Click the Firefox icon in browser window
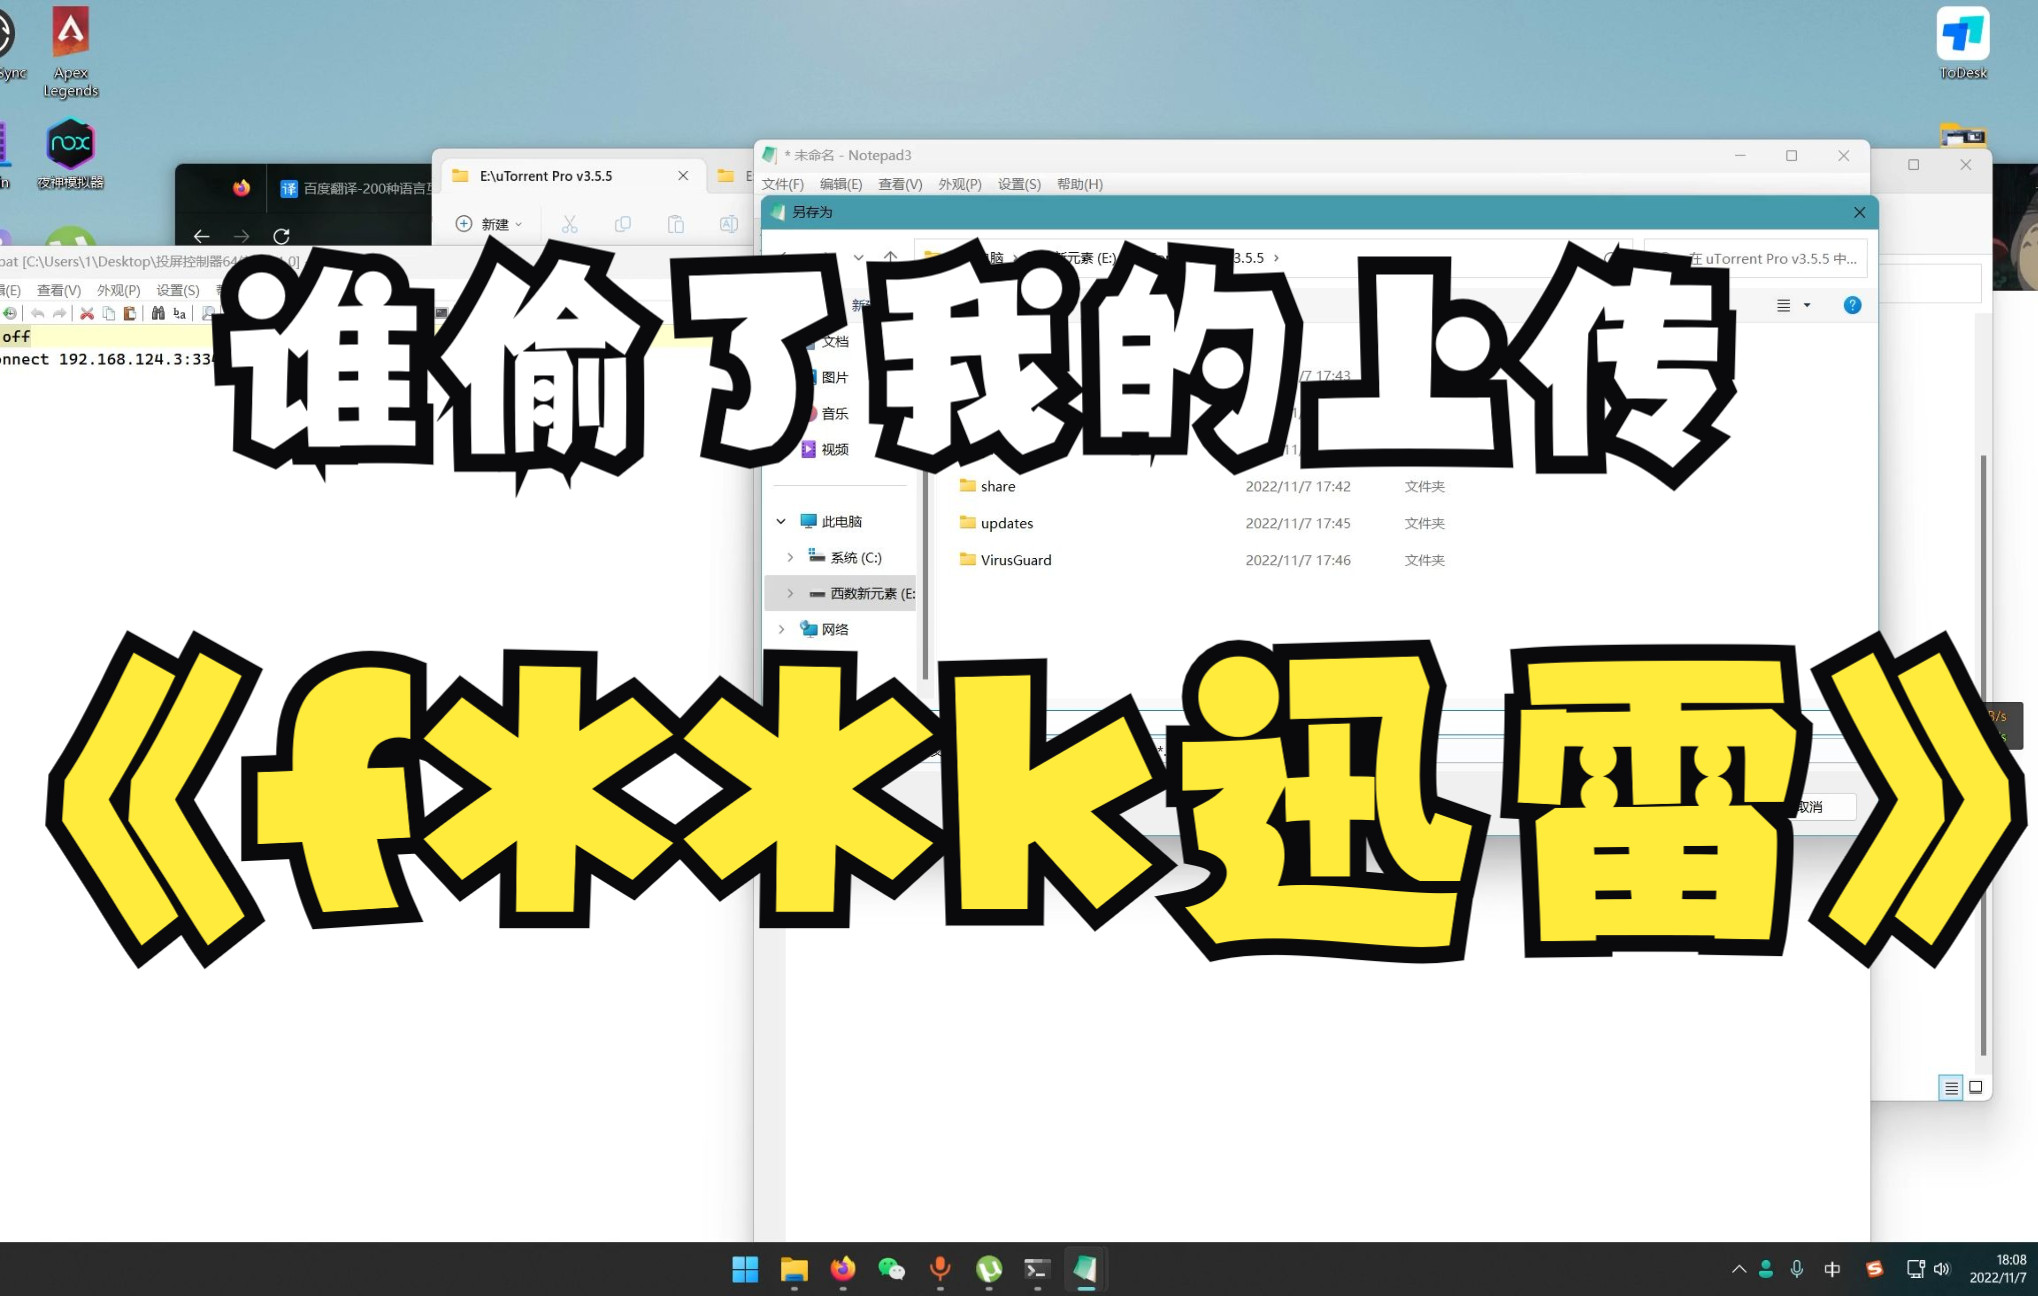Screen dimensions: 2038x1296 click(x=241, y=188)
